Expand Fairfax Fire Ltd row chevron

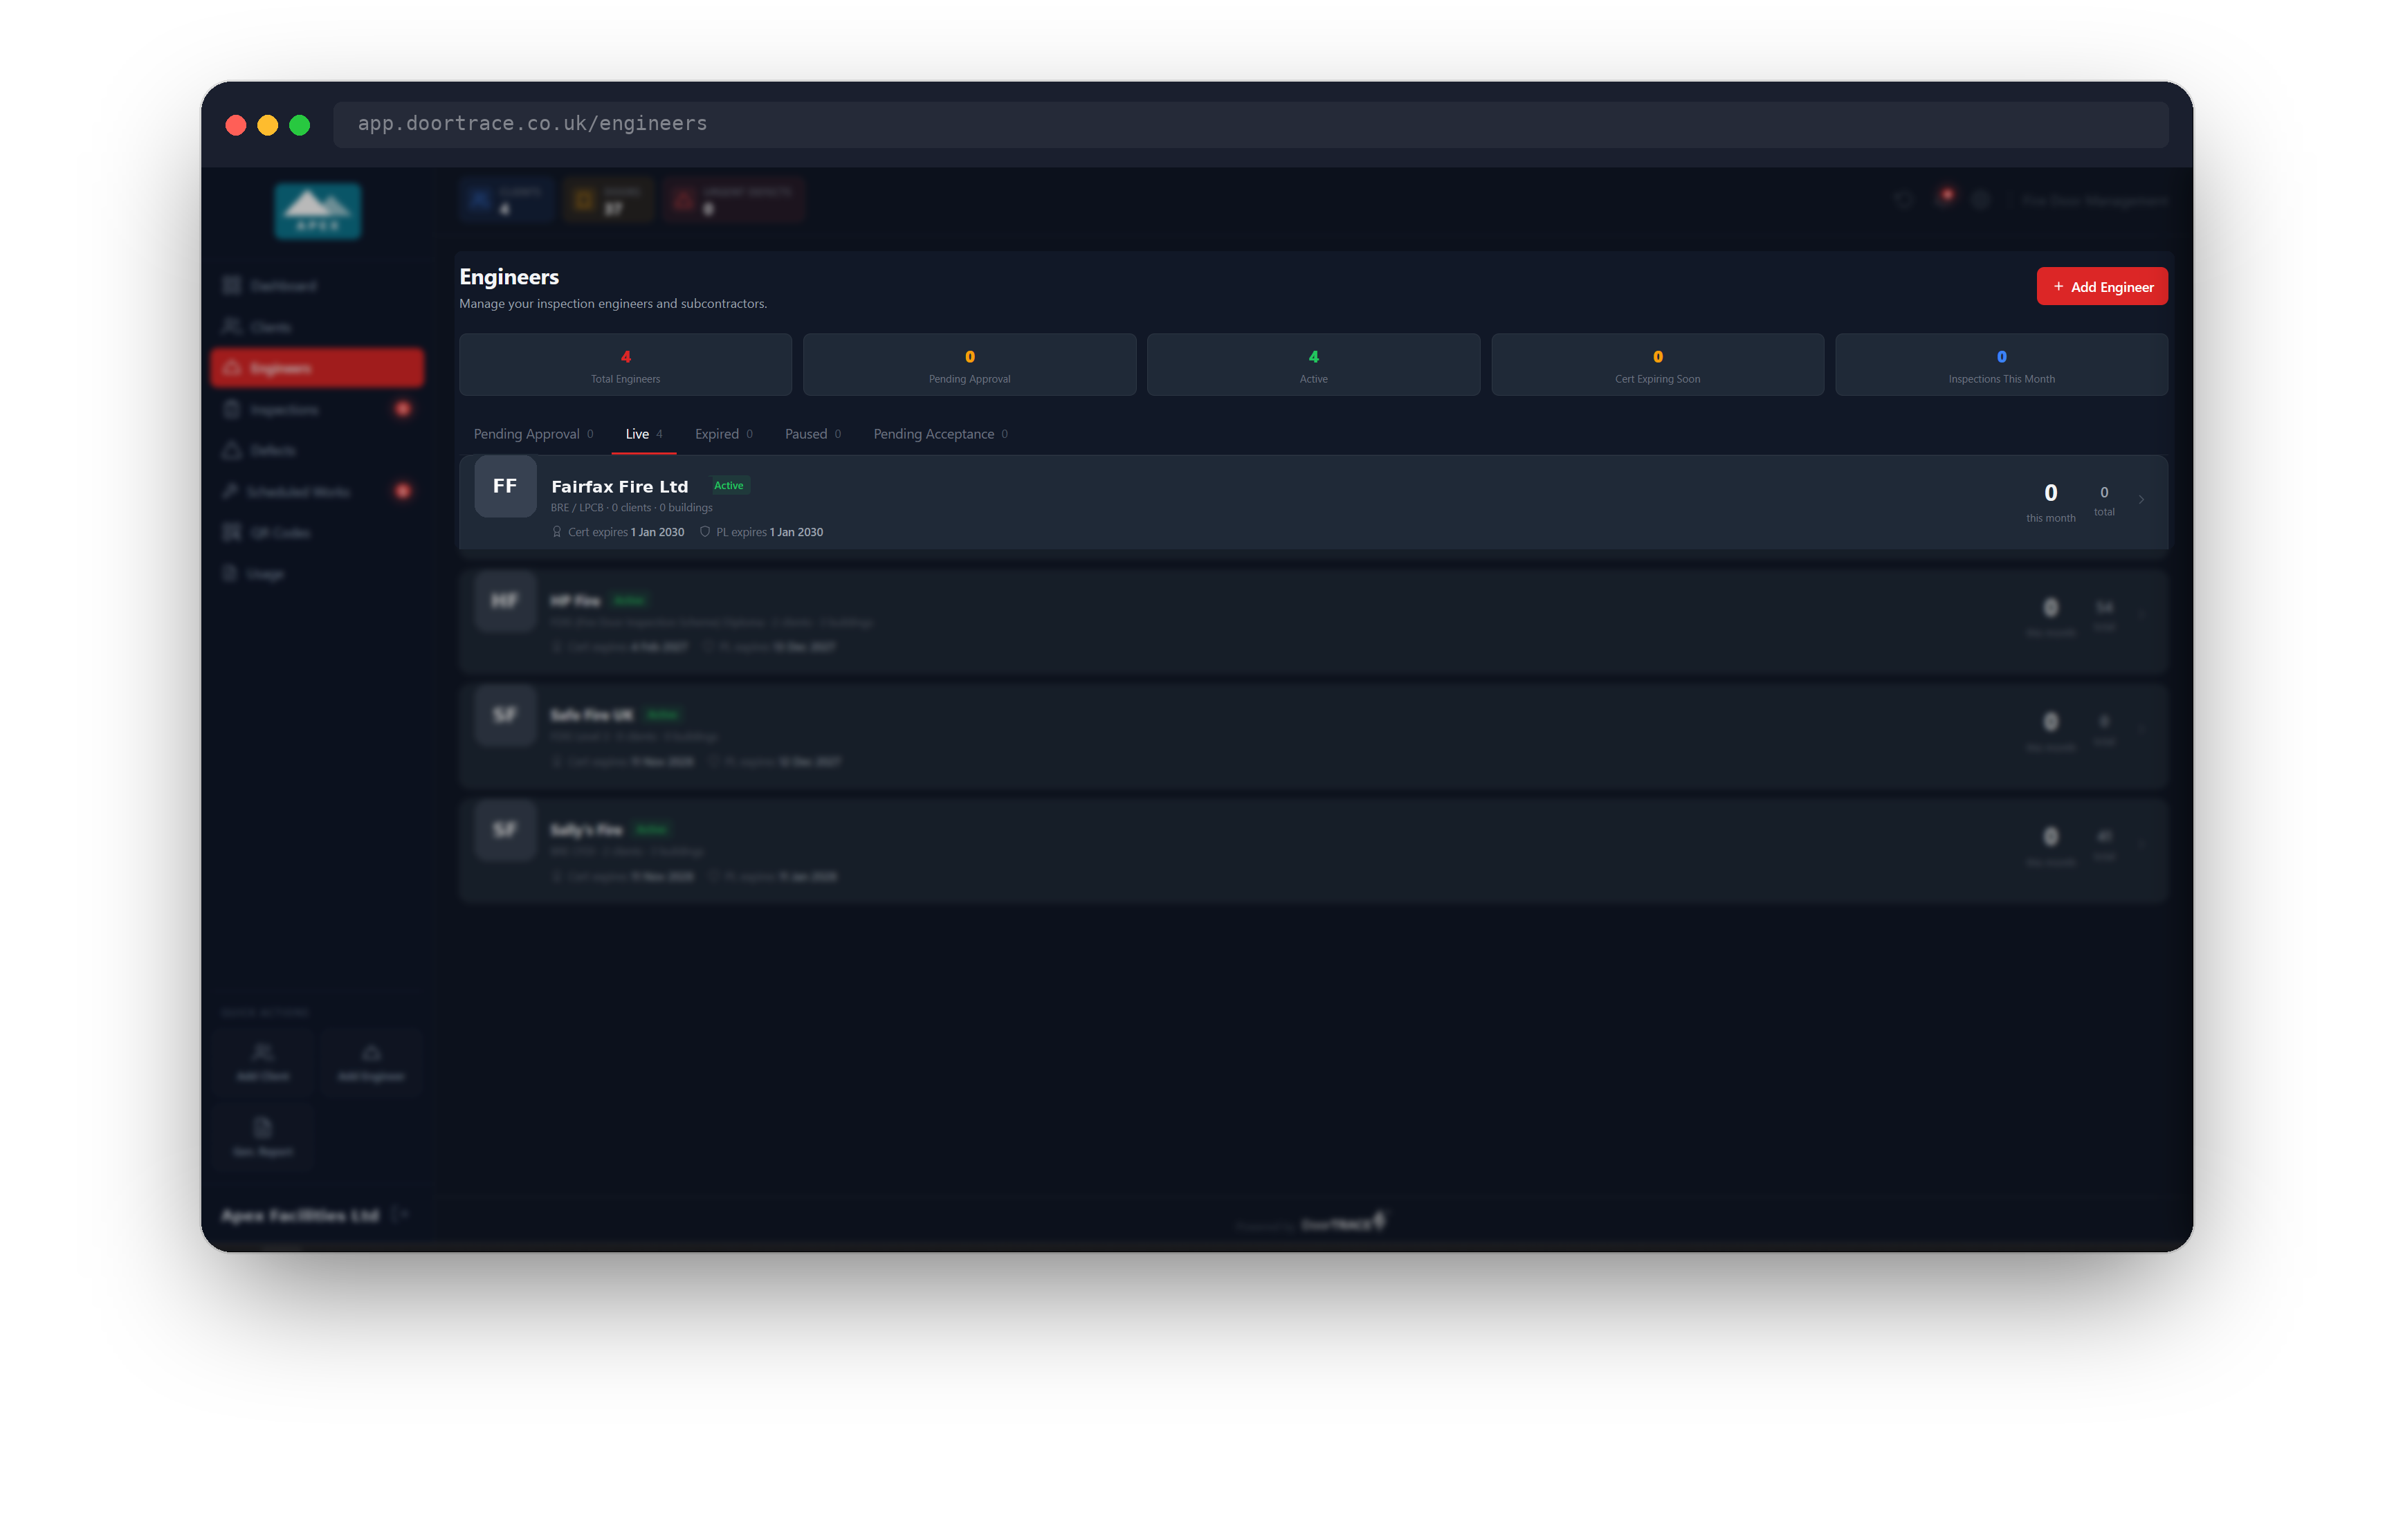2141,500
